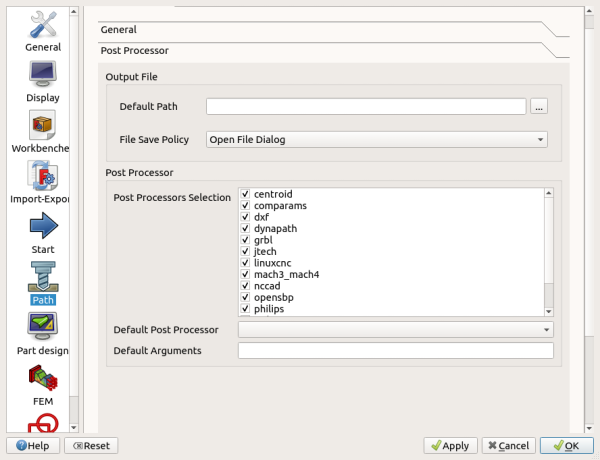Uncheck the opensbp post processor
600x460 pixels.
click(245, 297)
